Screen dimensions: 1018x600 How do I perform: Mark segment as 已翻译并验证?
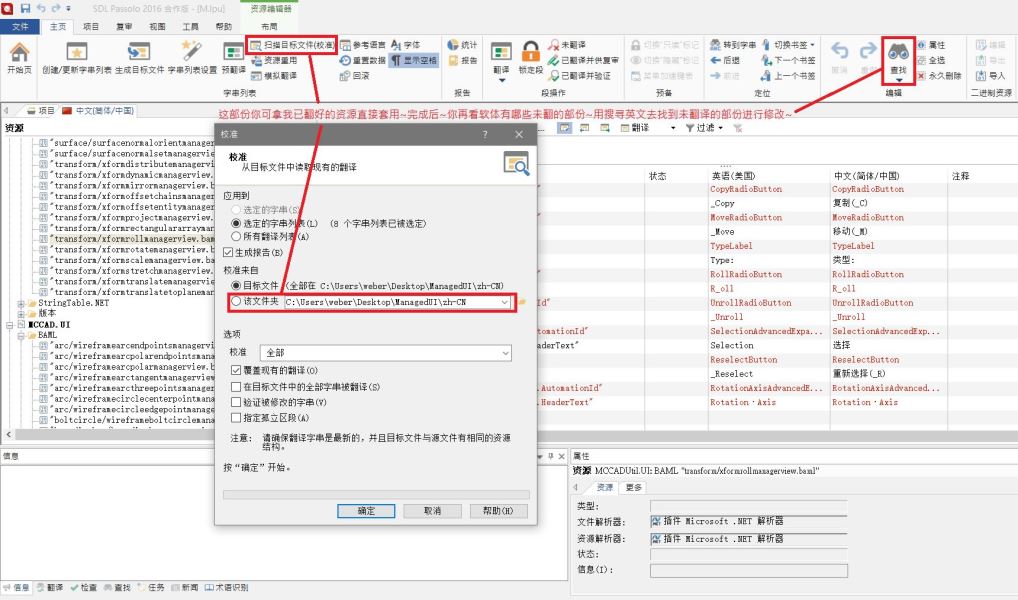(579, 76)
